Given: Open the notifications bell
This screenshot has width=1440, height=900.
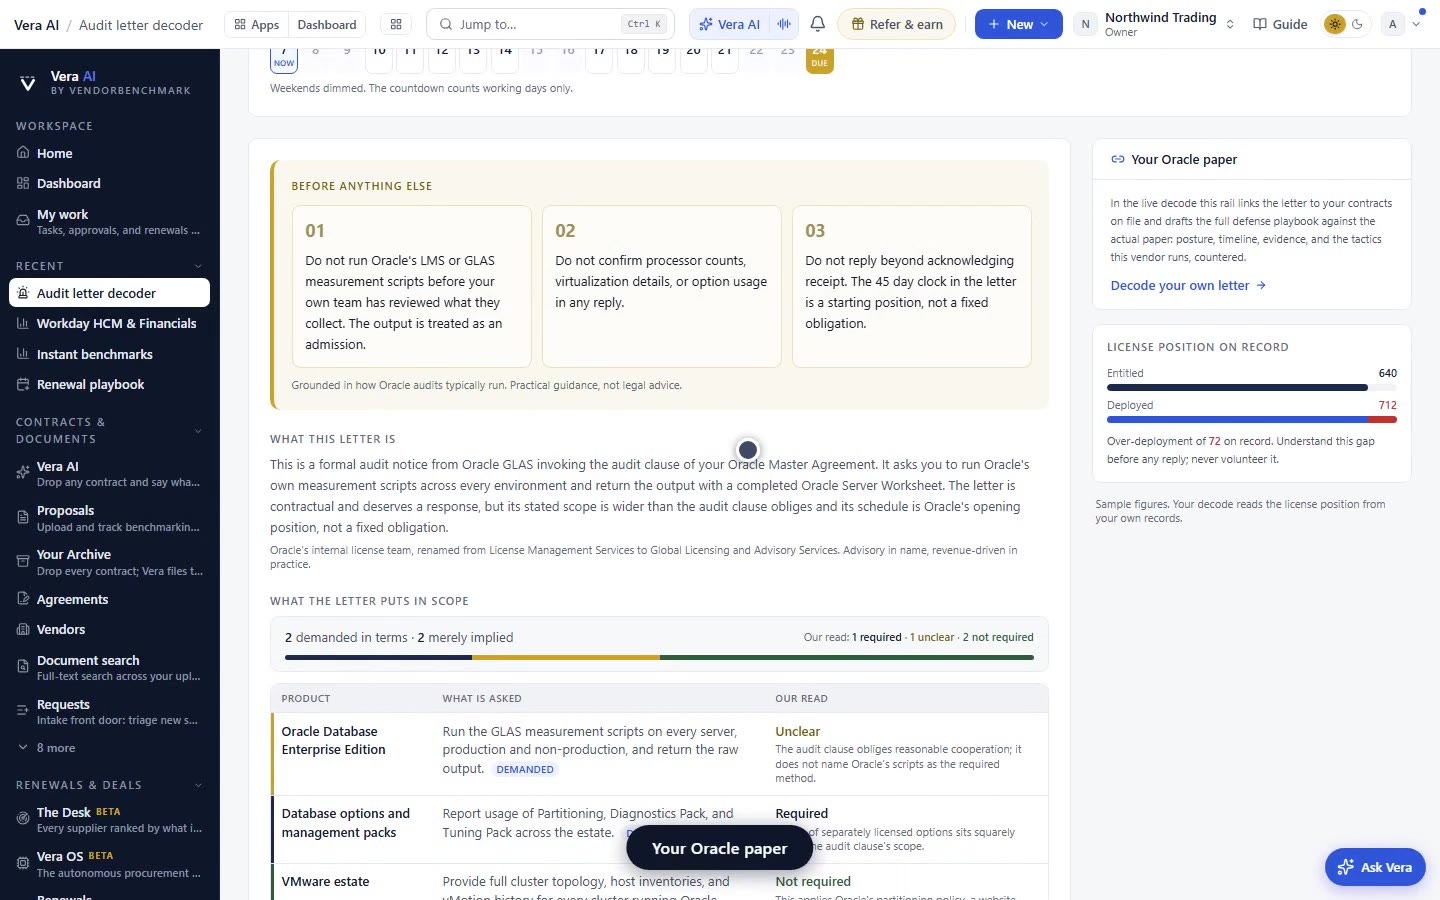Looking at the screenshot, I should tap(818, 24).
